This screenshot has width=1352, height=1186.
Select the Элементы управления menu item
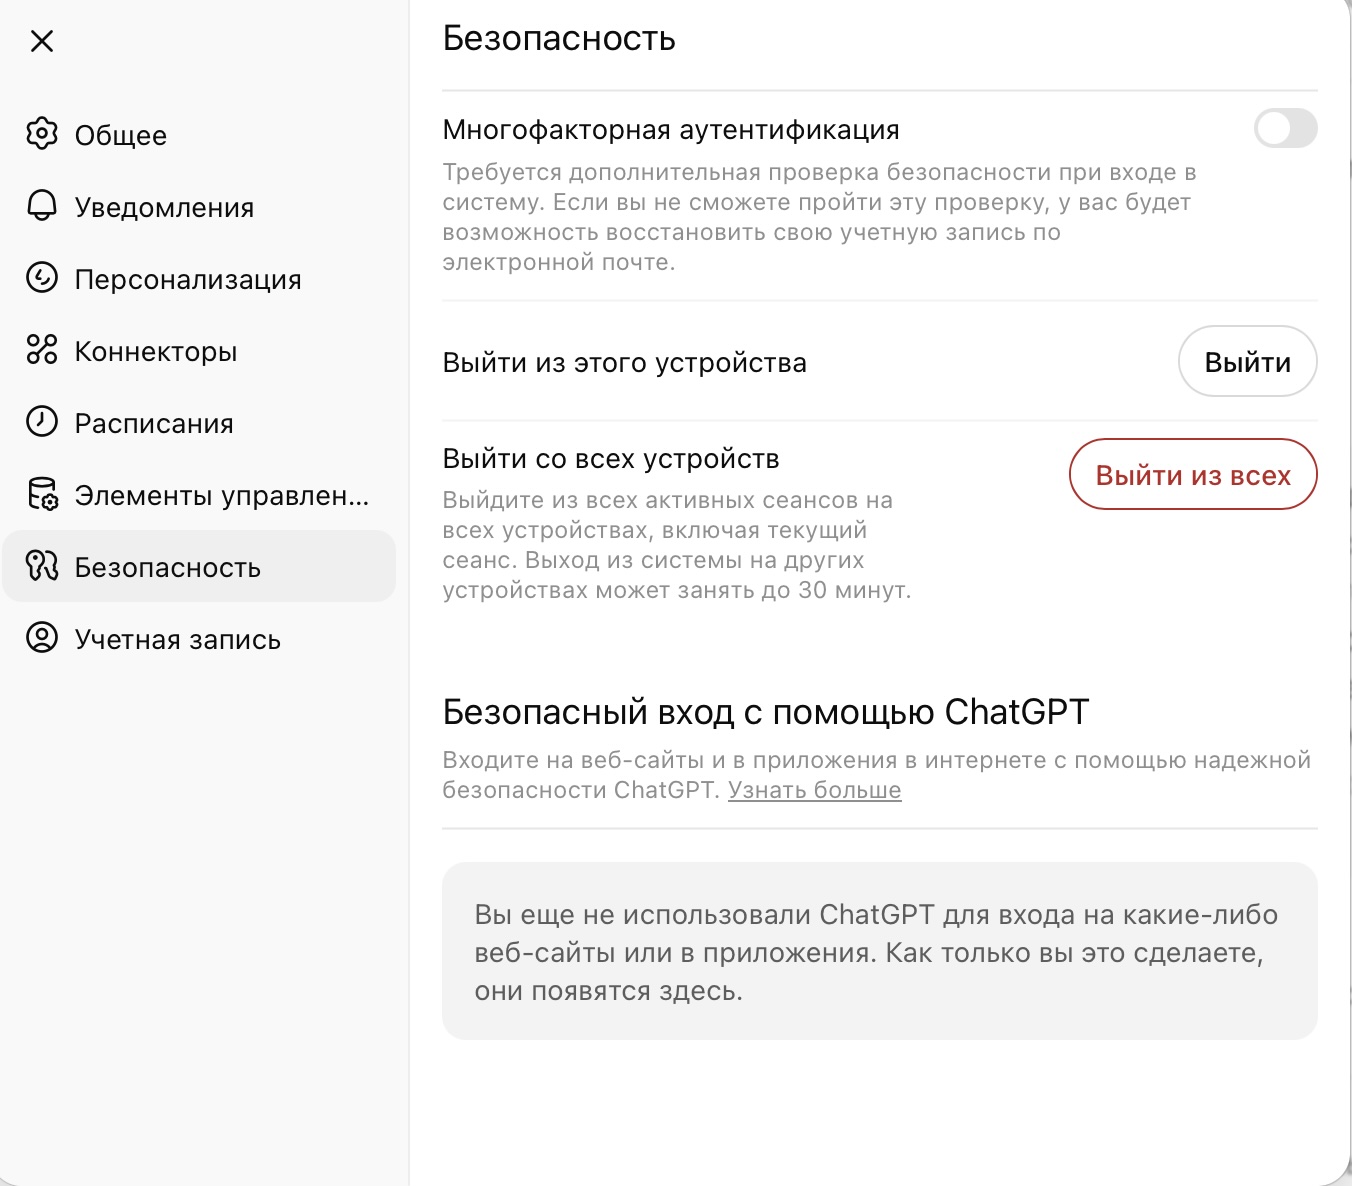click(x=222, y=495)
